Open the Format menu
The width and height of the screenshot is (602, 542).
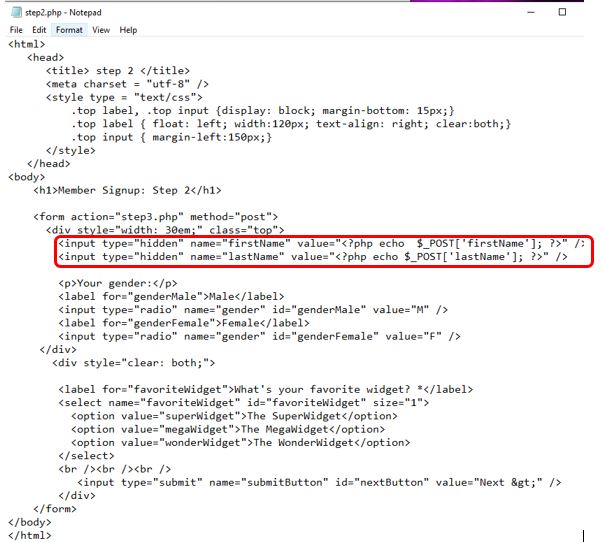(x=69, y=30)
